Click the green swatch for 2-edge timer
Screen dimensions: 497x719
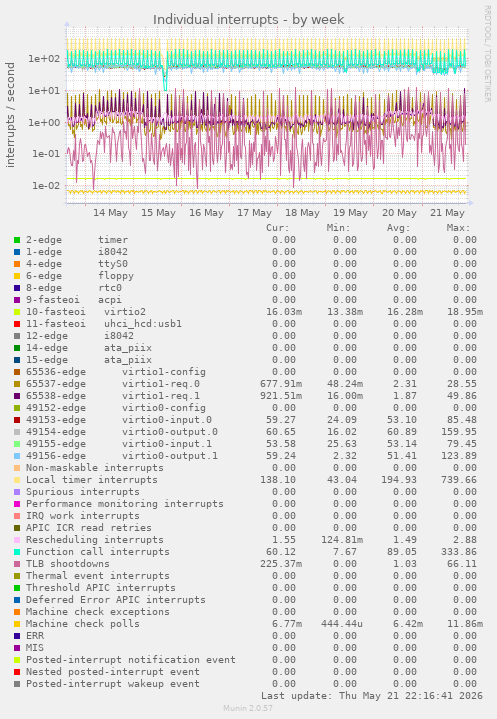click(x=17, y=240)
